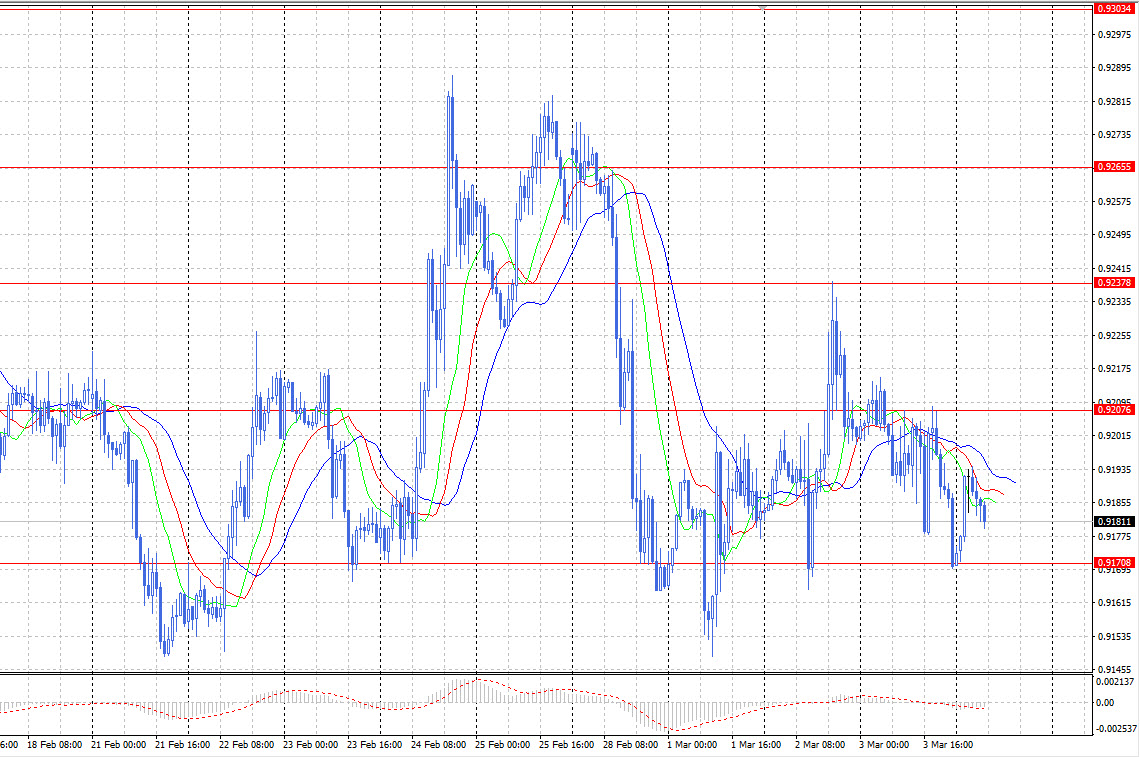This screenshot has height=757, width=1140.
Task: Click the 0.92255 price axis label
Action: (x=1115, y=336)
